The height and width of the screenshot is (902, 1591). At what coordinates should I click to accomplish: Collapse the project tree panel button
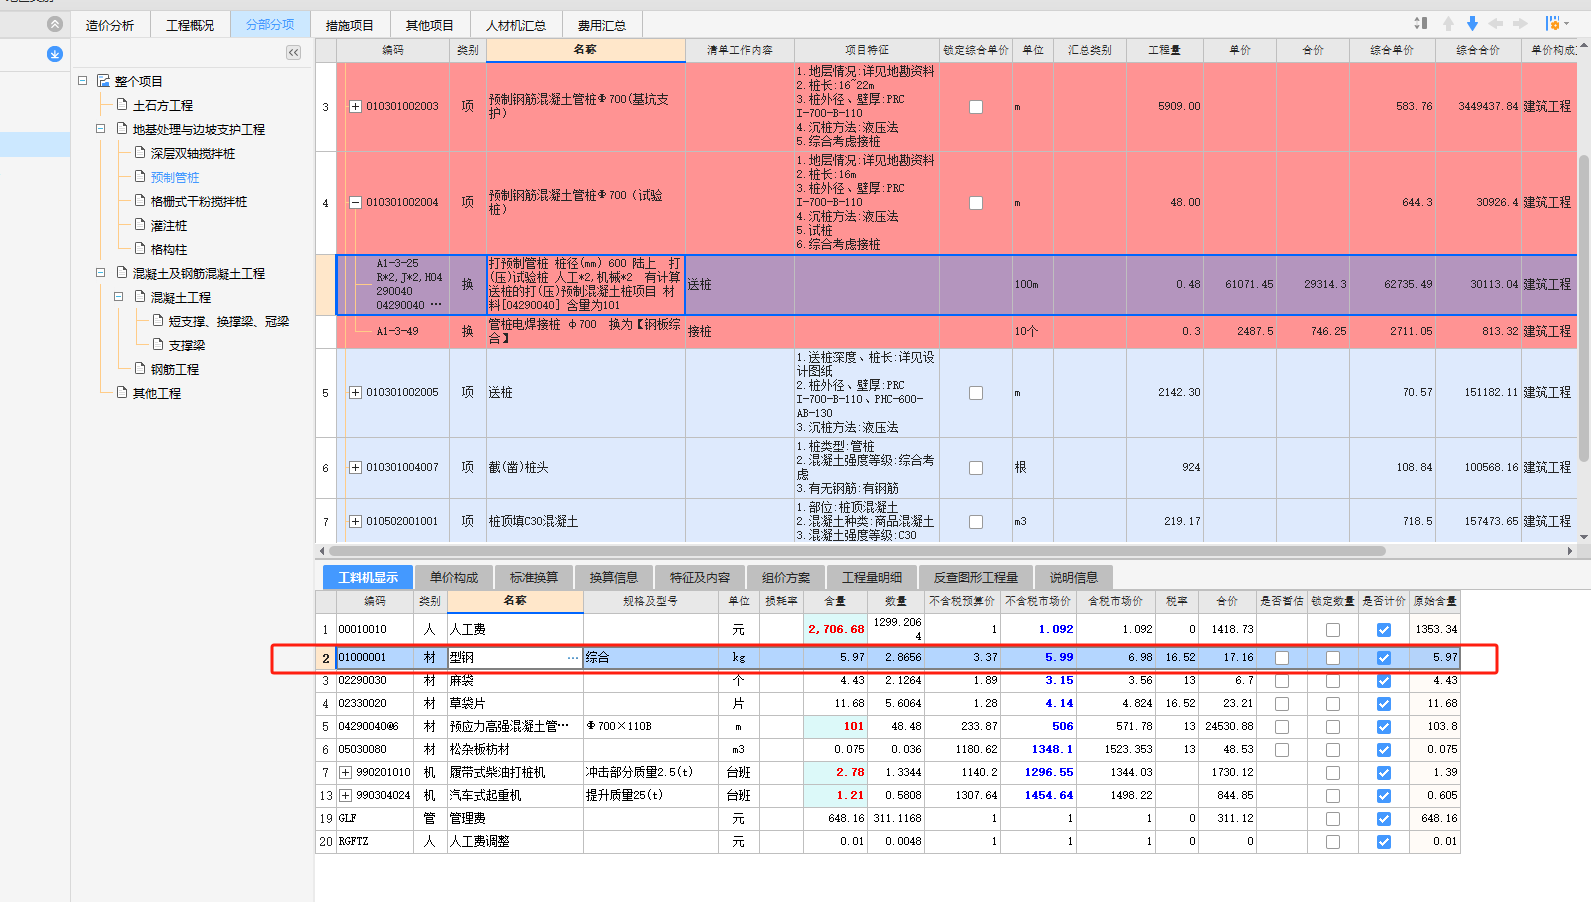[293, 53]
